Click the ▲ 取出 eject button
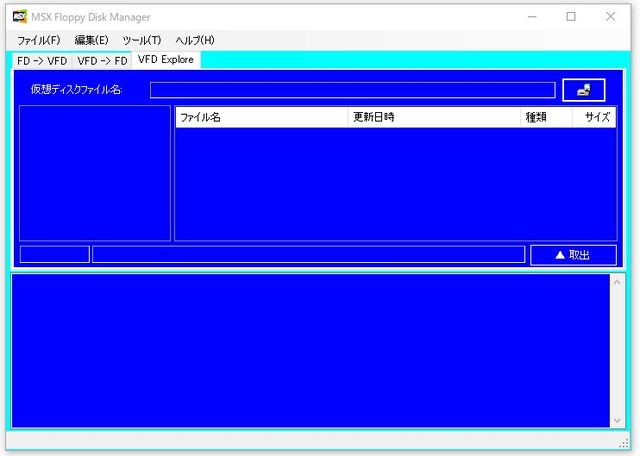Viewport: 640px width, 456px height. pos(573,255)
